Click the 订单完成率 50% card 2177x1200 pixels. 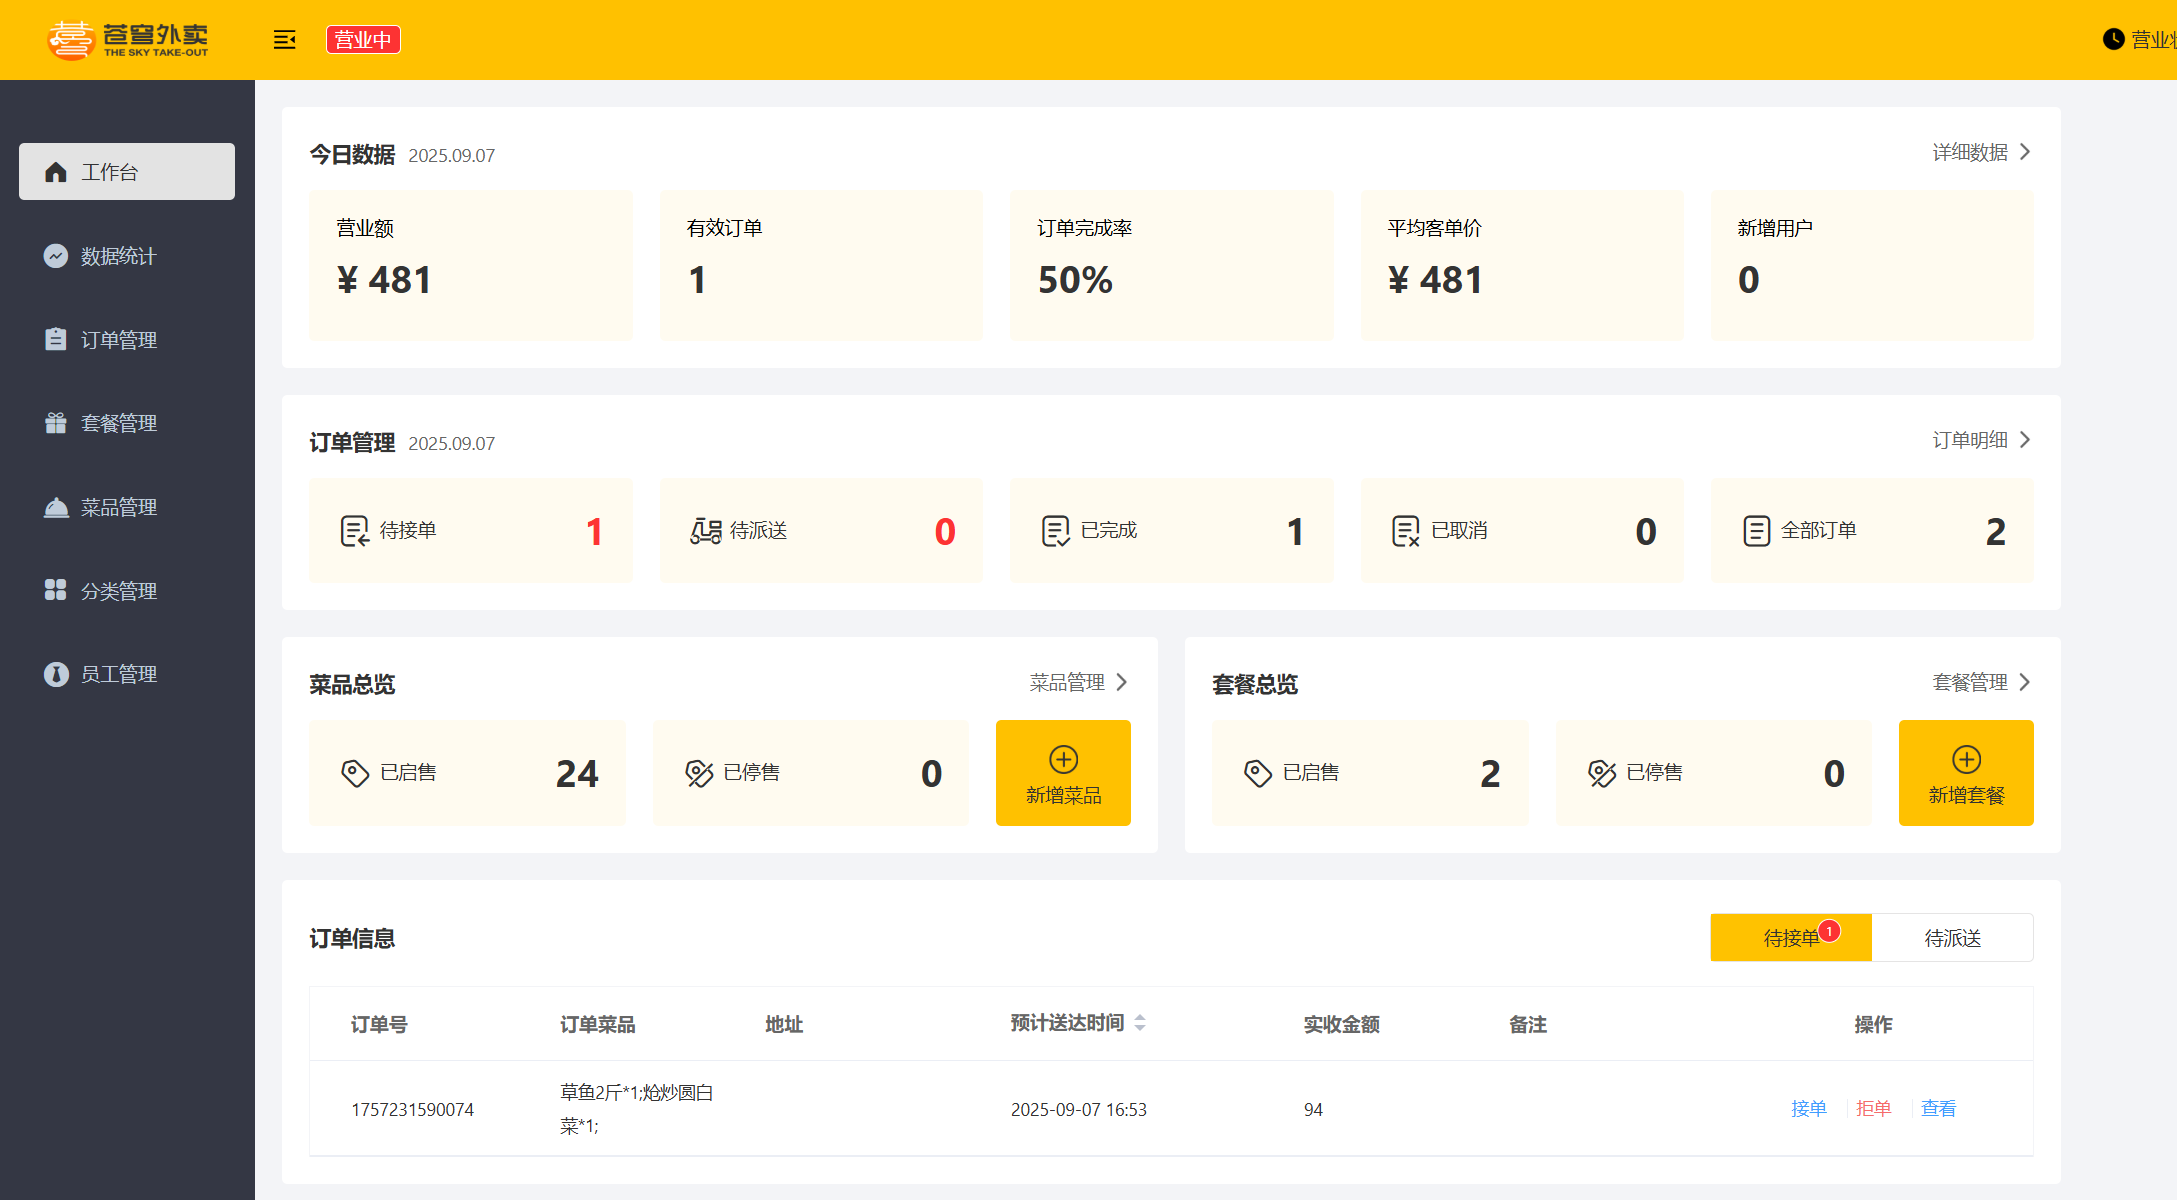1172,265
